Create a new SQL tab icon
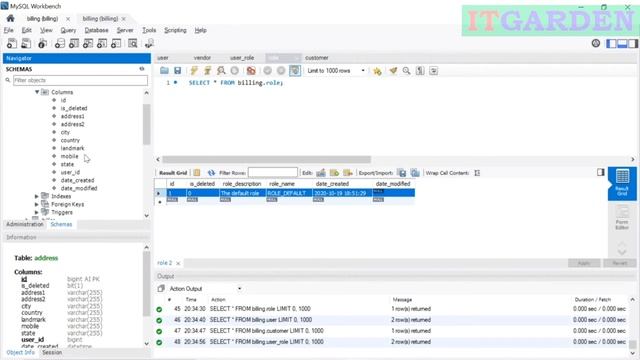This screenshot has height=360, width=640. (12, 43)
